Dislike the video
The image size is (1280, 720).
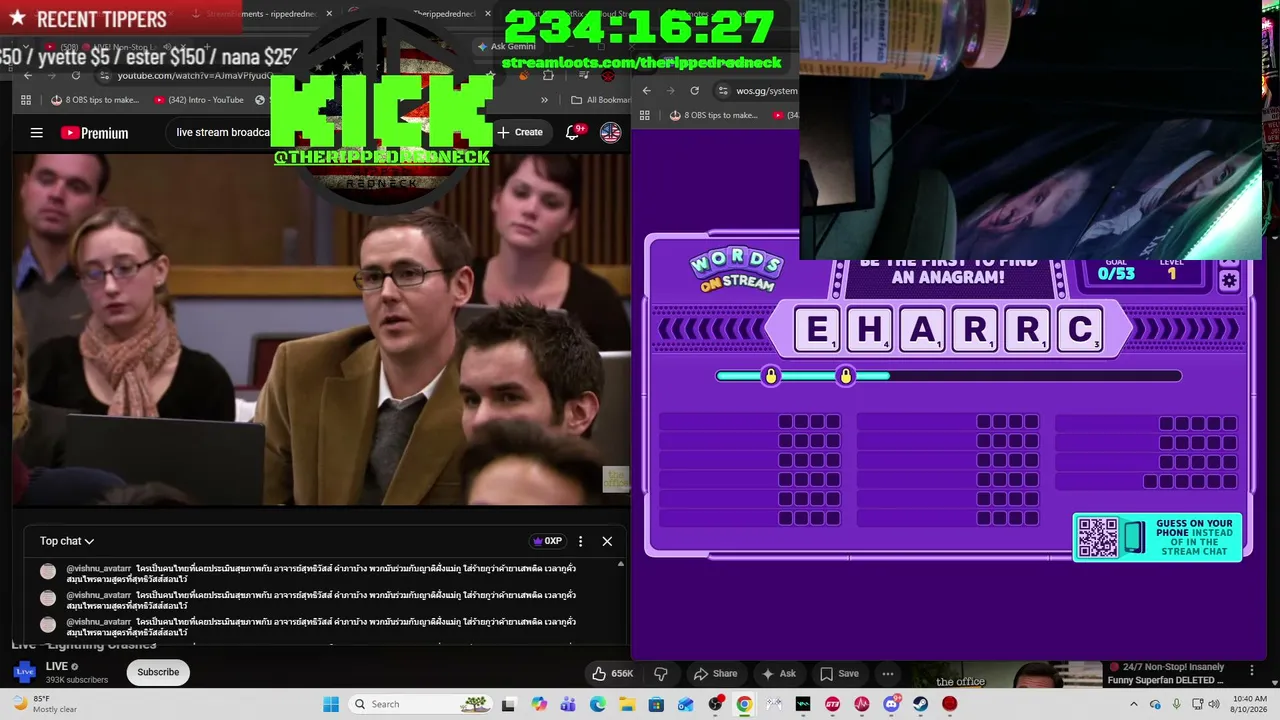[660, 673]
